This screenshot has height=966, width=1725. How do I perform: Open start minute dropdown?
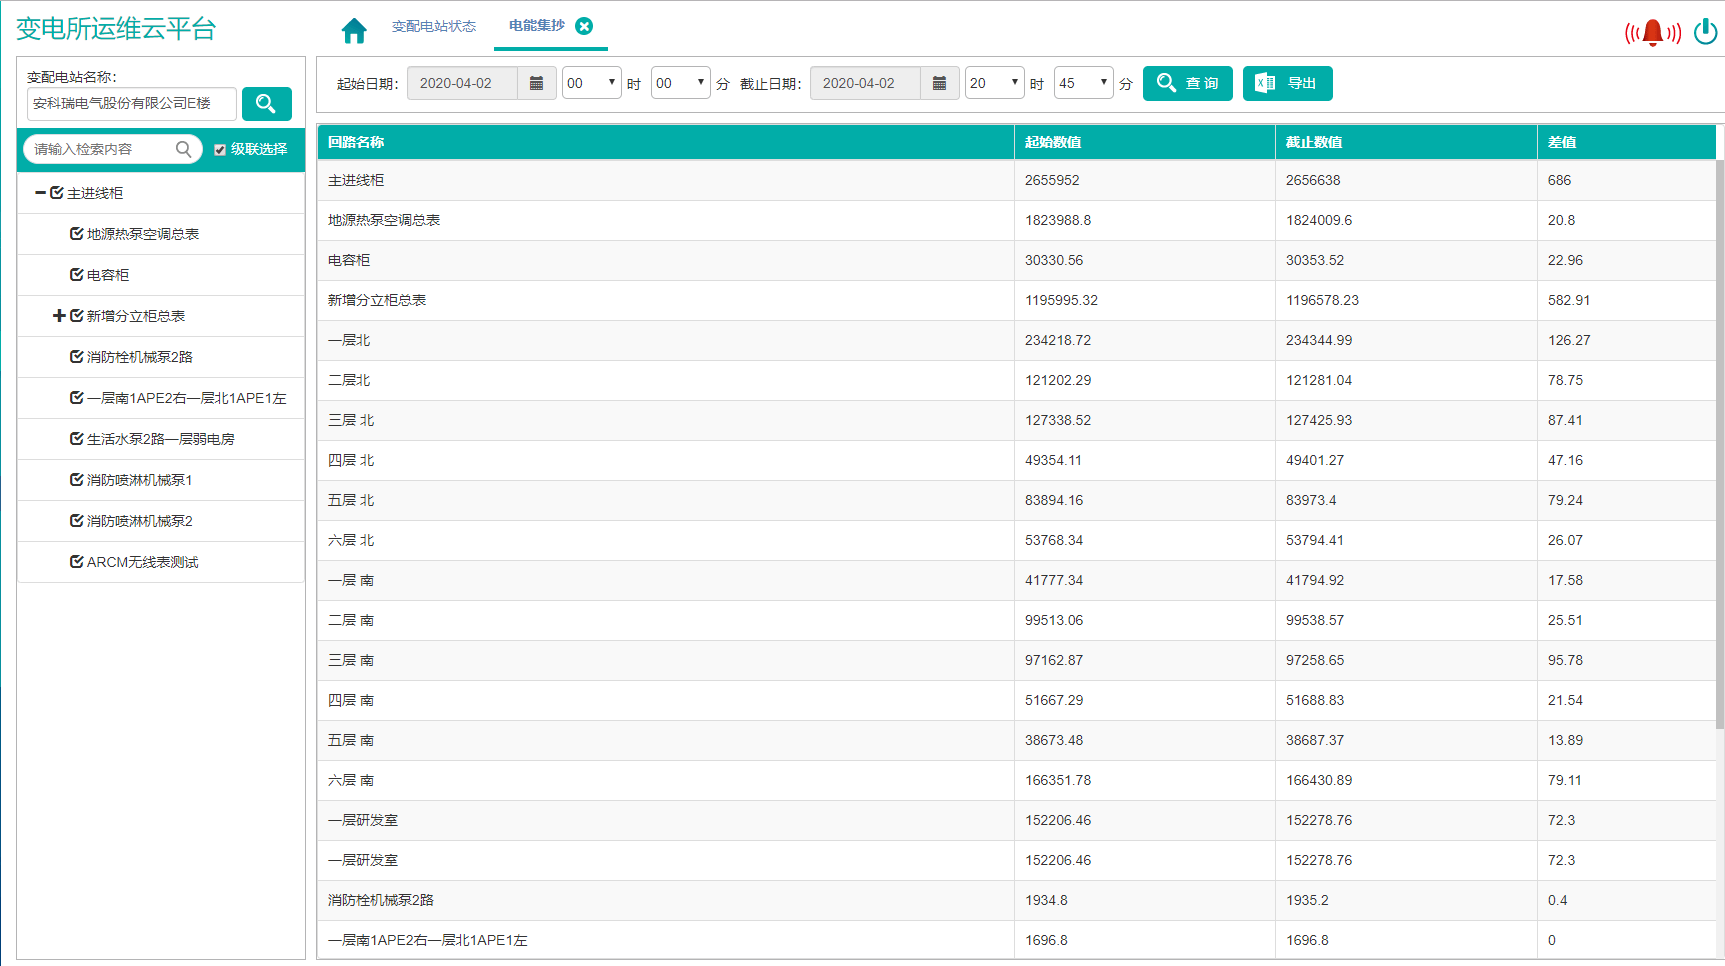coord(681,83)
